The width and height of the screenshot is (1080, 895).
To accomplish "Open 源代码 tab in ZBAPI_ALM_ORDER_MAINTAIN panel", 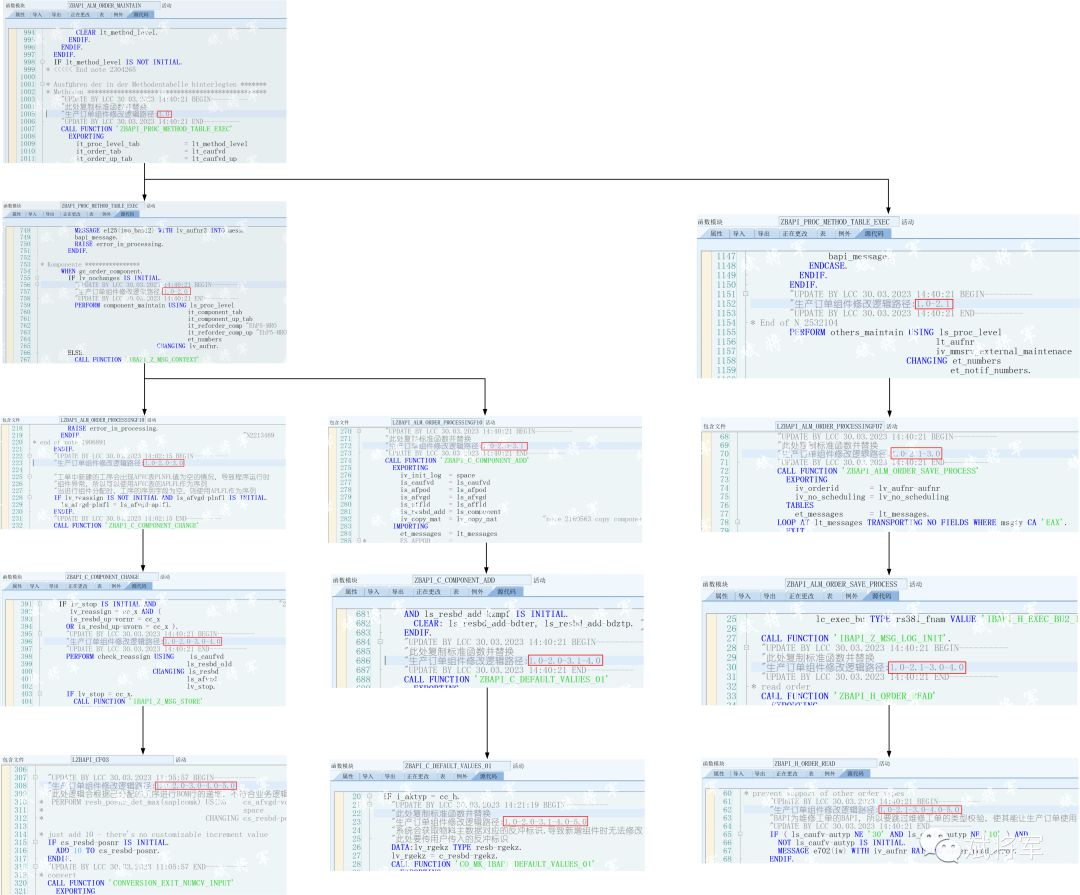I will click(x=141, y=14).
